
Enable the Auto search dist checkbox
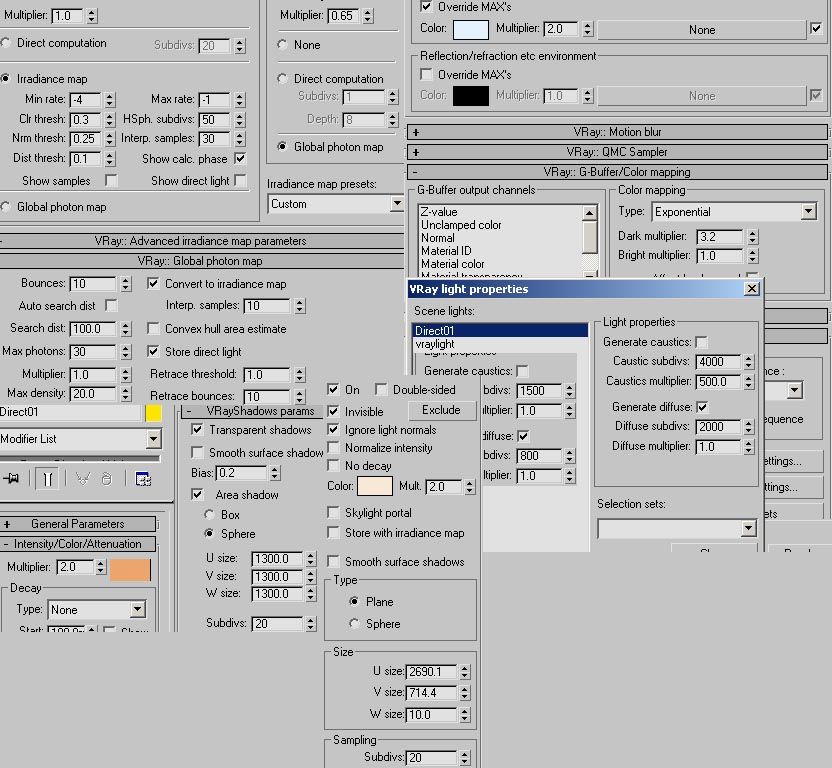[110, 305]
